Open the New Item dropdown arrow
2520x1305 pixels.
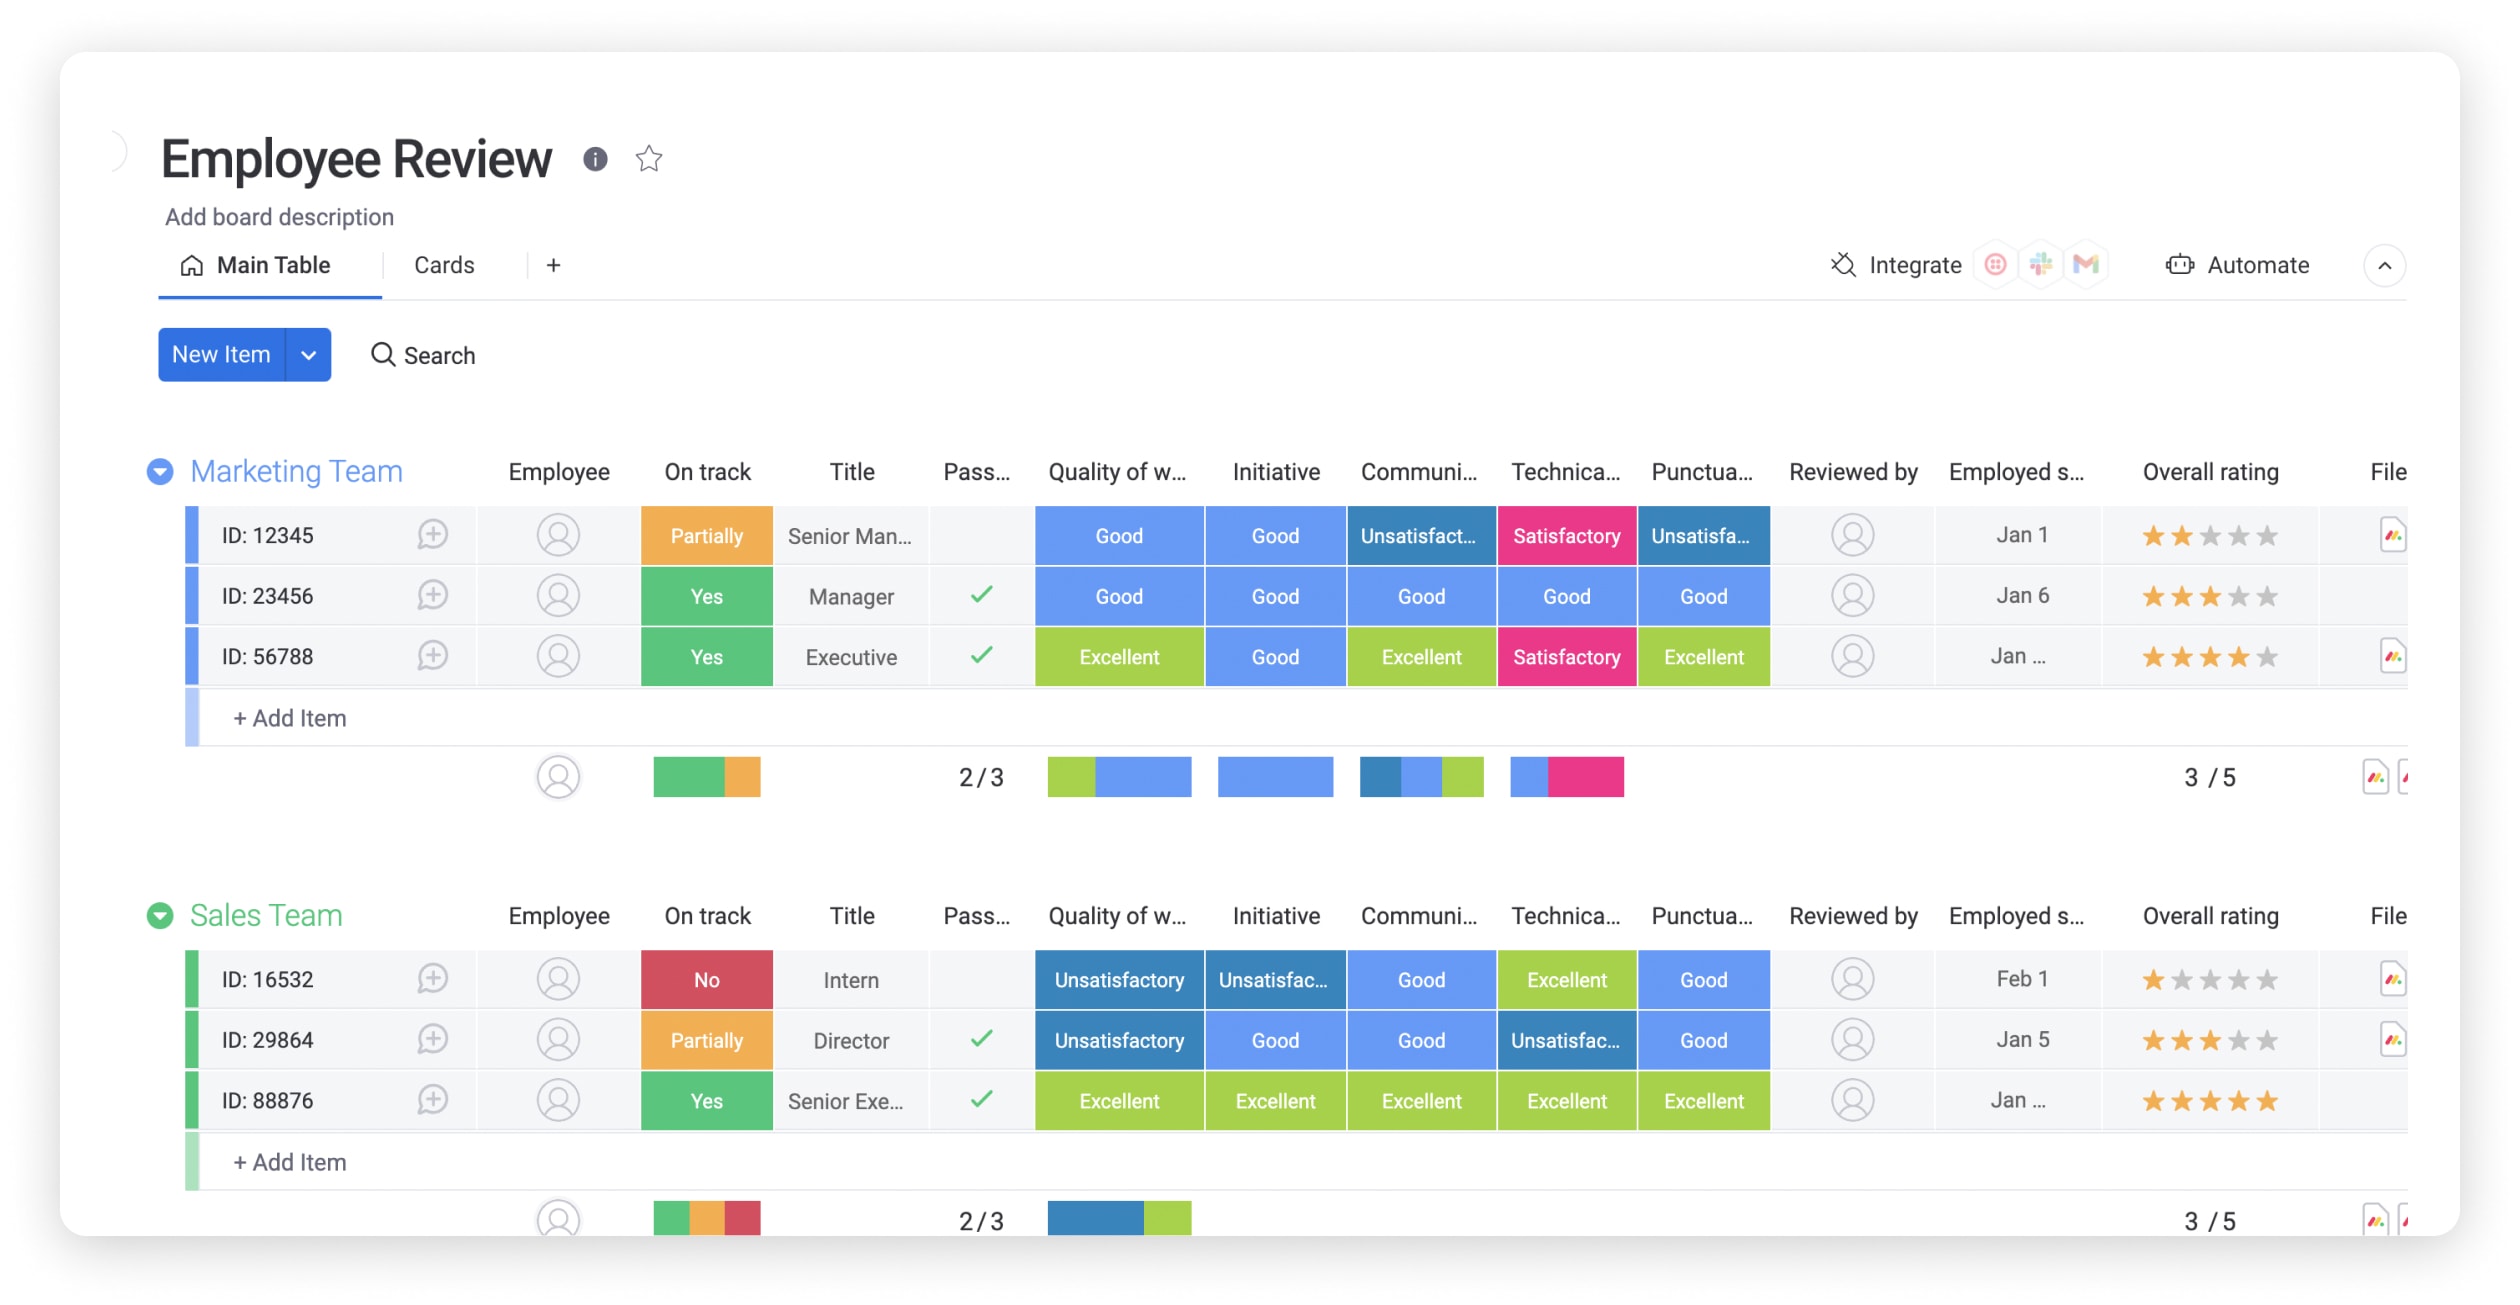point(309,355)
